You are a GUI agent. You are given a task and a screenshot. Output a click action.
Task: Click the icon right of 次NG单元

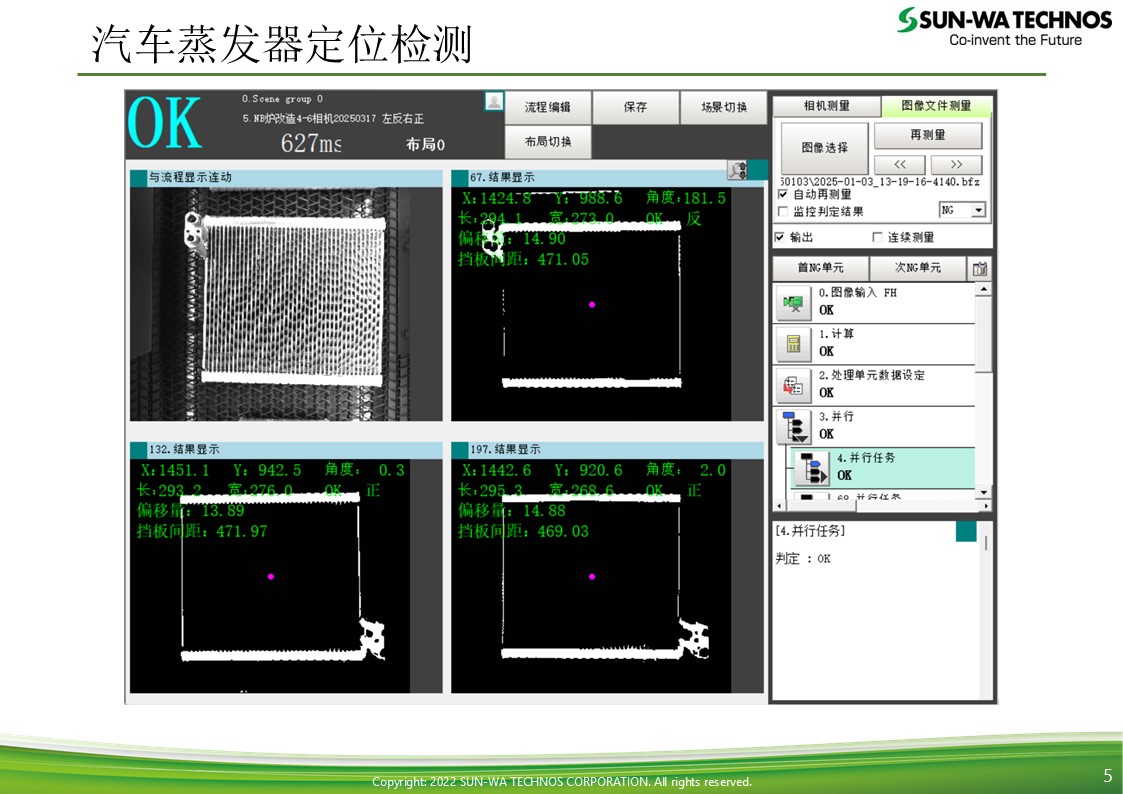(x=979, y=268)
